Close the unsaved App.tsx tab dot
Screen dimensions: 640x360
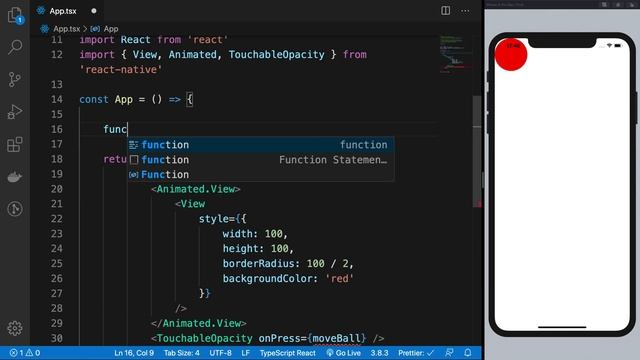[x=94, y=11]
